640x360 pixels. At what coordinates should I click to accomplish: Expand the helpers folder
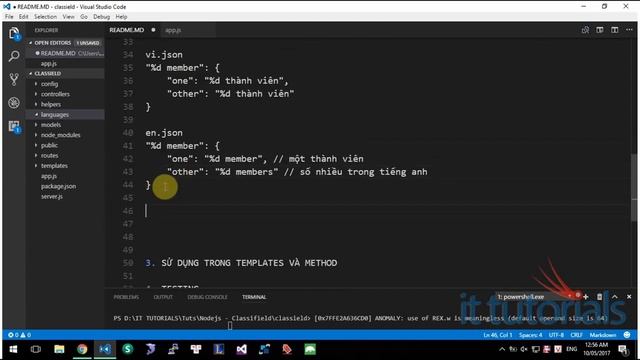[51, 104]
